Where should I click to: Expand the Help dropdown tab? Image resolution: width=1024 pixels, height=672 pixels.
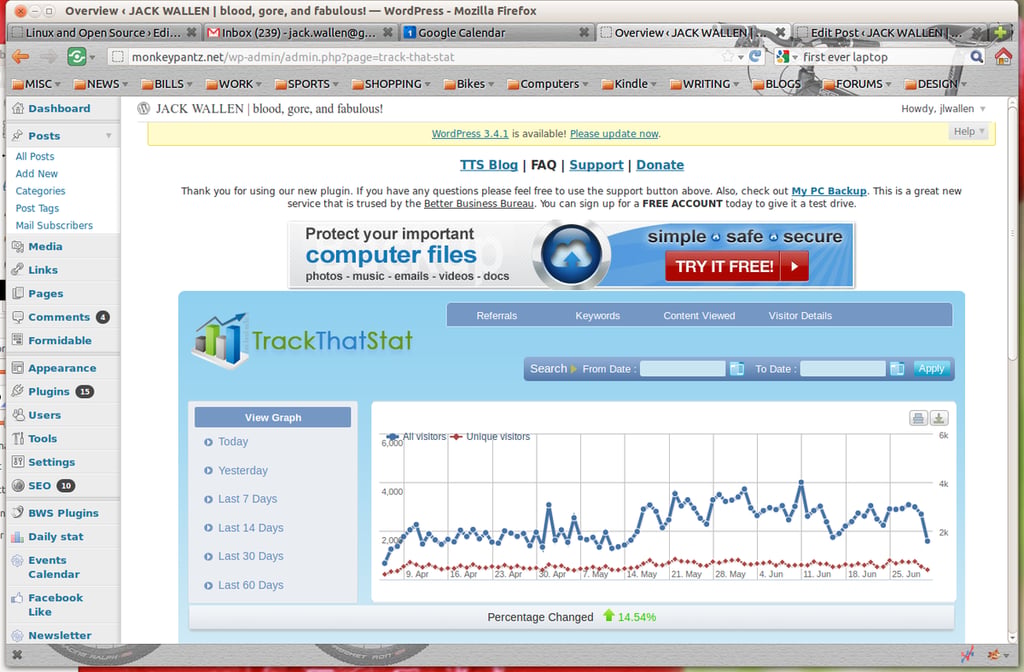968,131
